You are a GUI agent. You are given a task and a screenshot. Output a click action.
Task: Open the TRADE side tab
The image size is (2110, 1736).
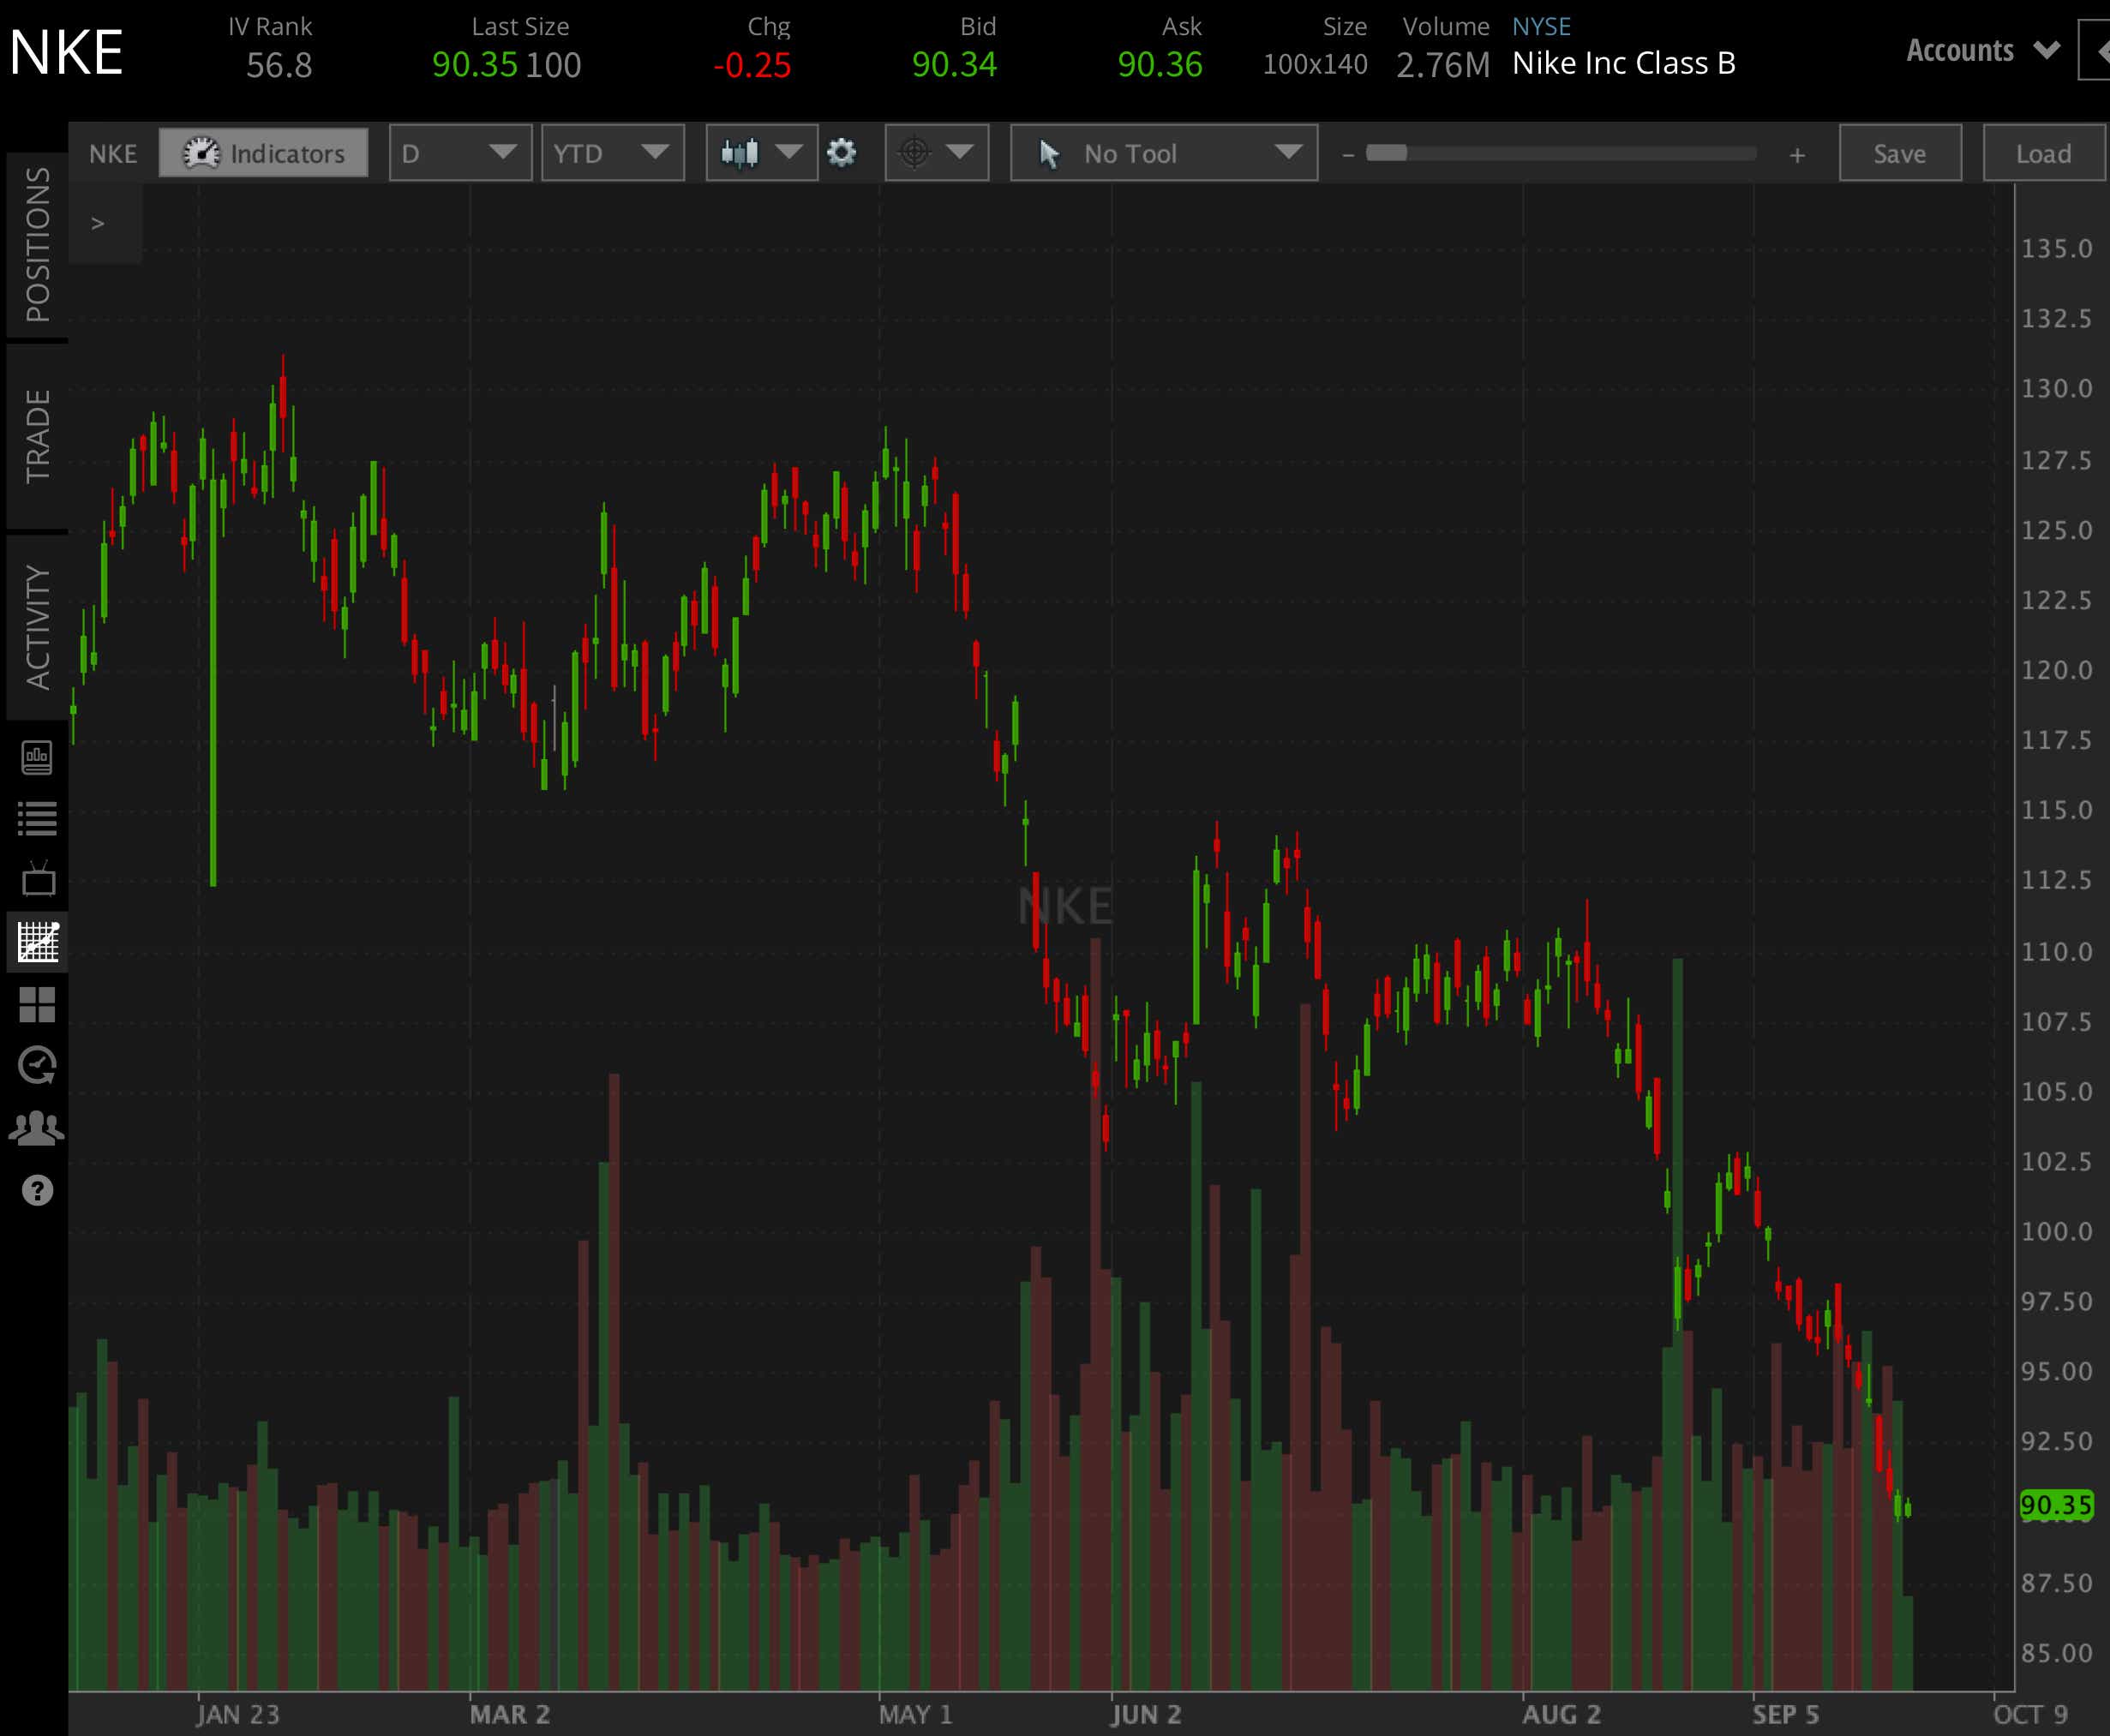37,436
